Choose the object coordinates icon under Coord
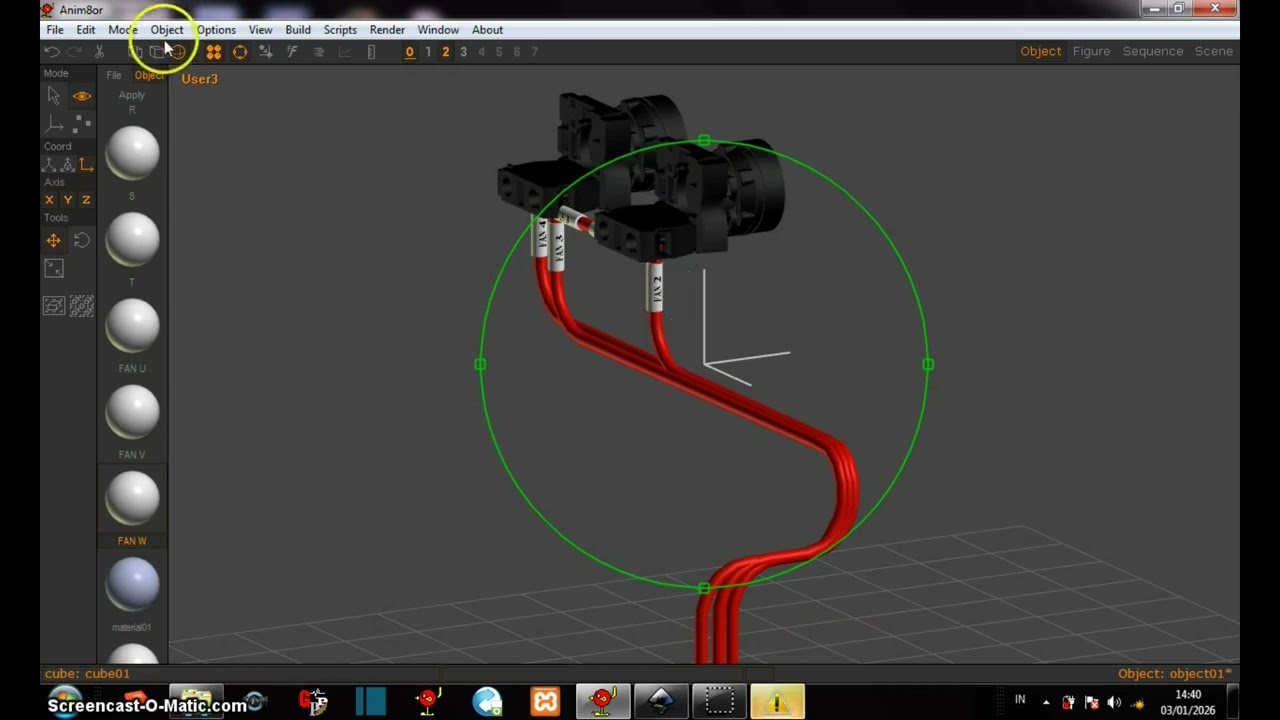This screenshot has height=720, width=1280. [68, 165]
